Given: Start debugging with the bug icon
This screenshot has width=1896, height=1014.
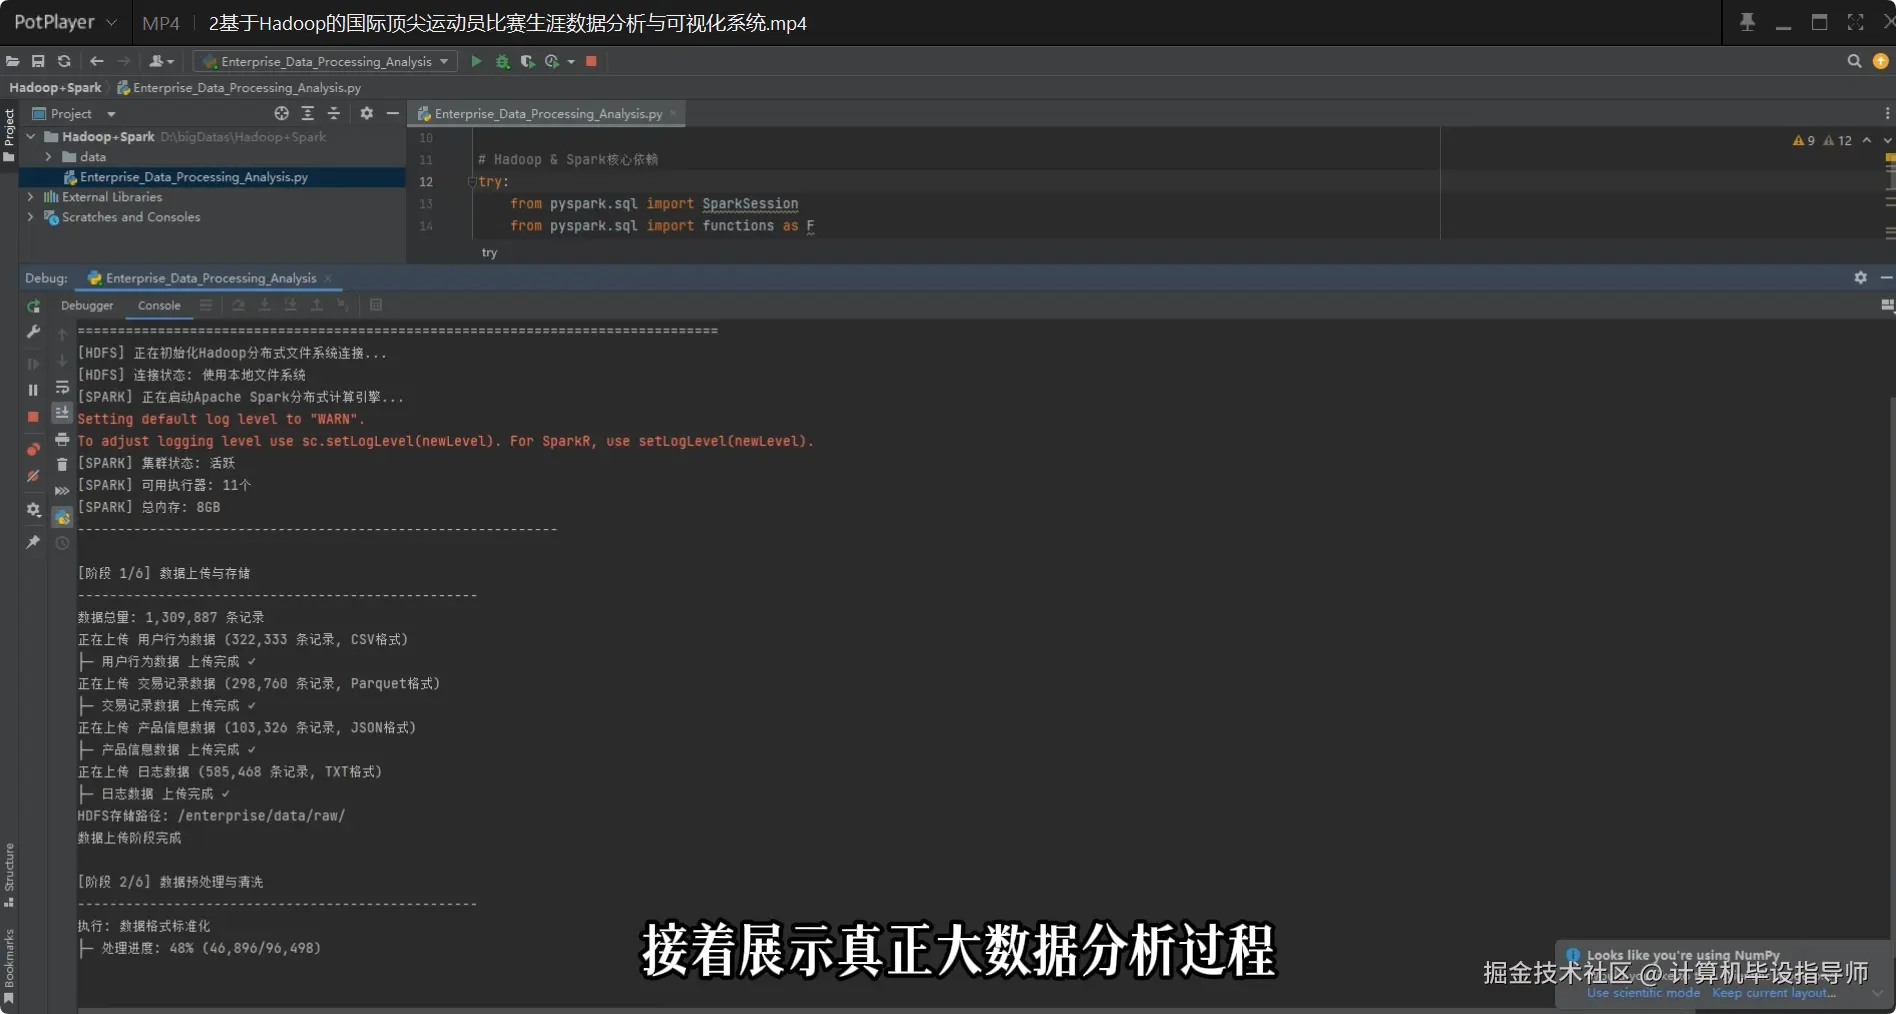Looking at the screenshot, I should 502,61.
